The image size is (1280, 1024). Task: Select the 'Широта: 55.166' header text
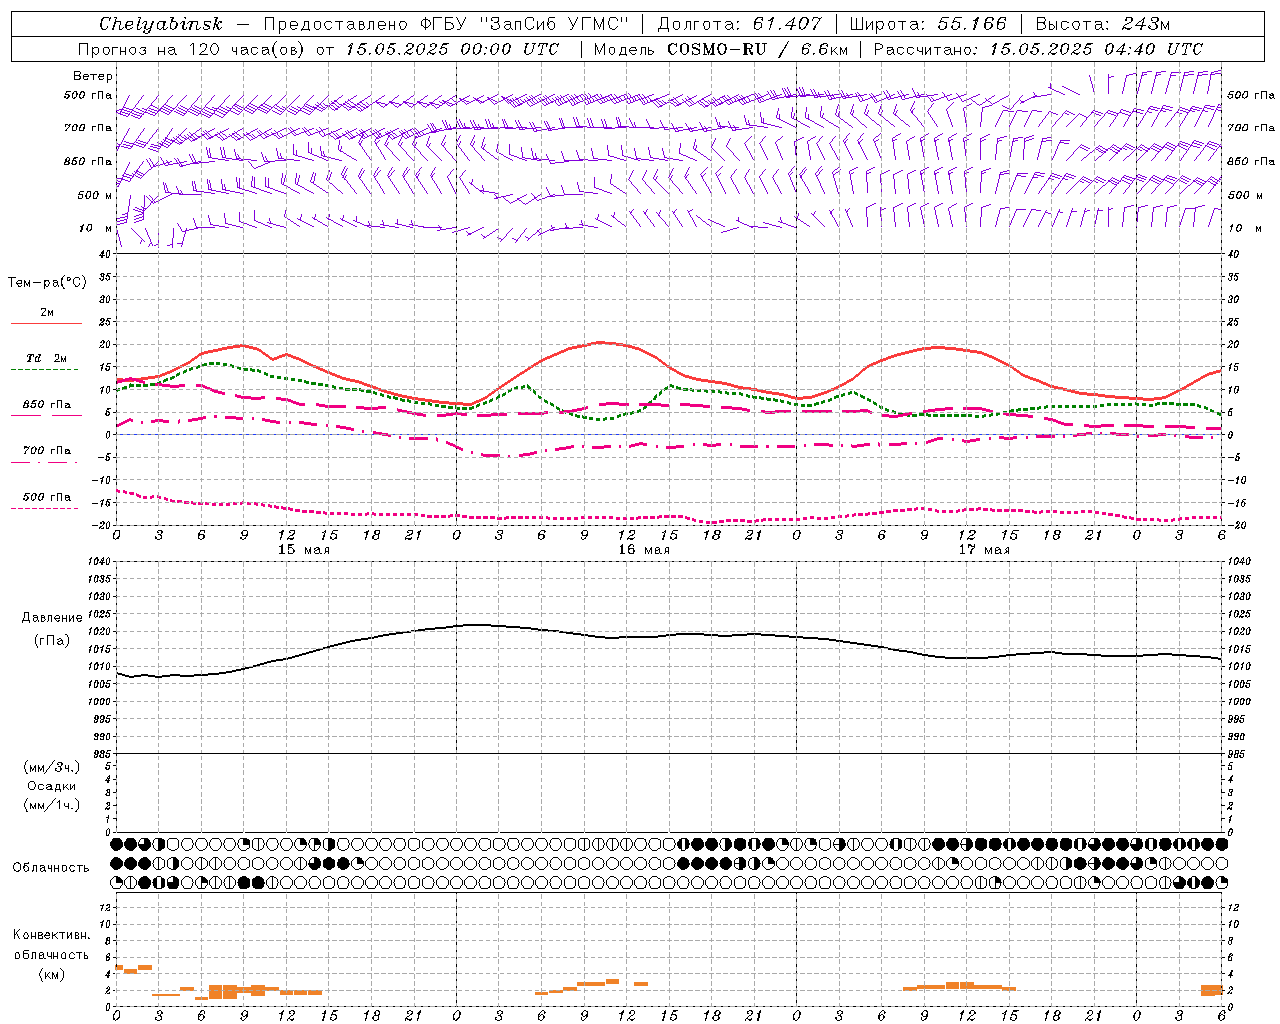927,24
